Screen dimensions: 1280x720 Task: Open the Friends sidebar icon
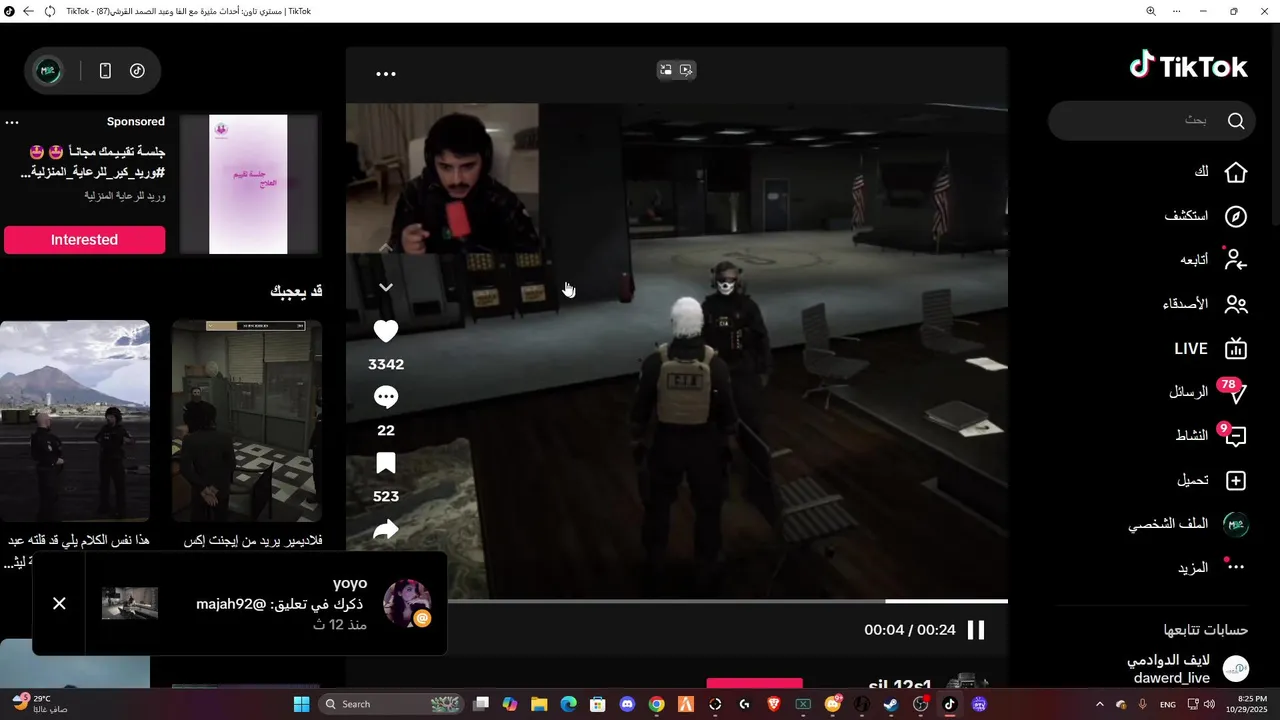(x=1236, y=304)
